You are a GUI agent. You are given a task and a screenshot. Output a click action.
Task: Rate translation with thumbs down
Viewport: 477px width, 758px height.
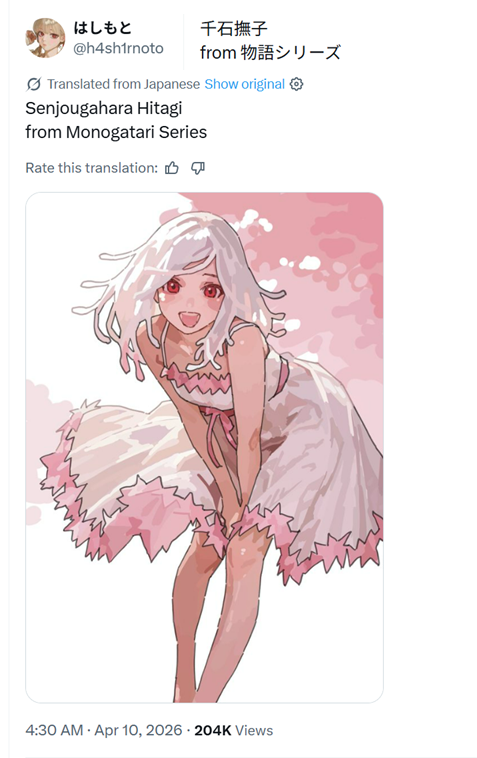(x=198, y=168)
